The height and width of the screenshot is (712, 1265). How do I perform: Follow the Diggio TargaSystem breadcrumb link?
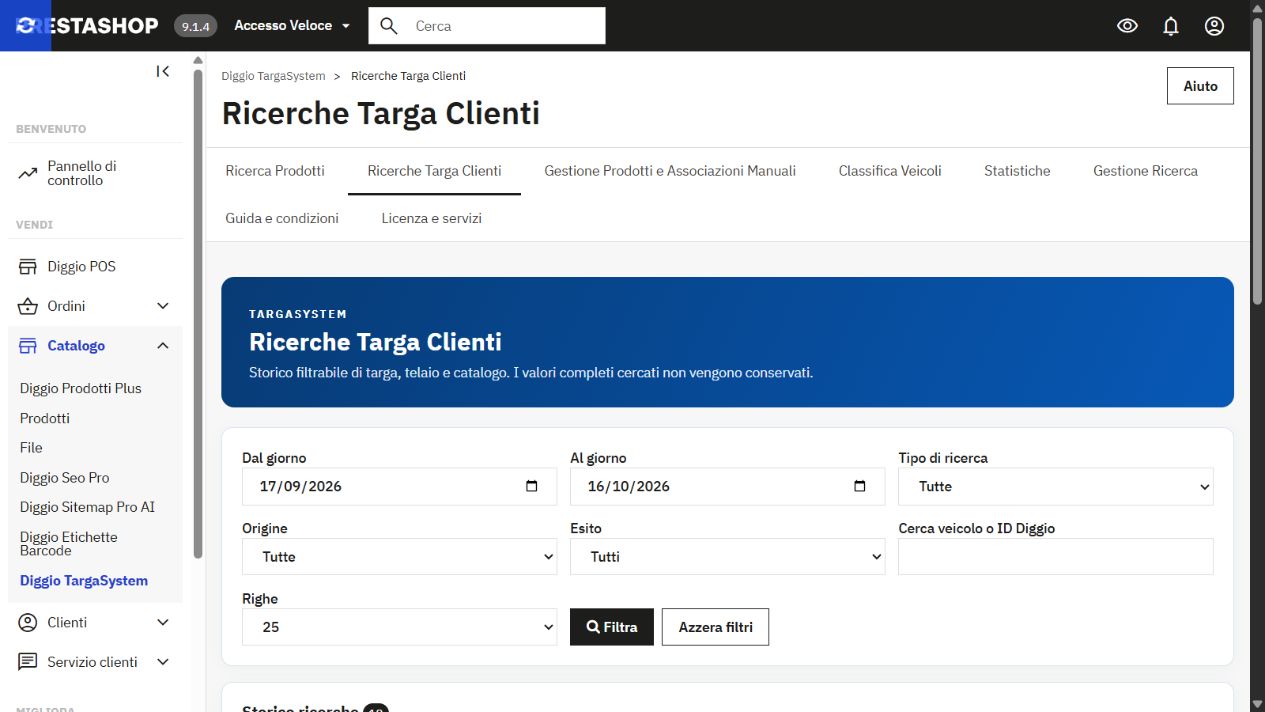point(273,76)
